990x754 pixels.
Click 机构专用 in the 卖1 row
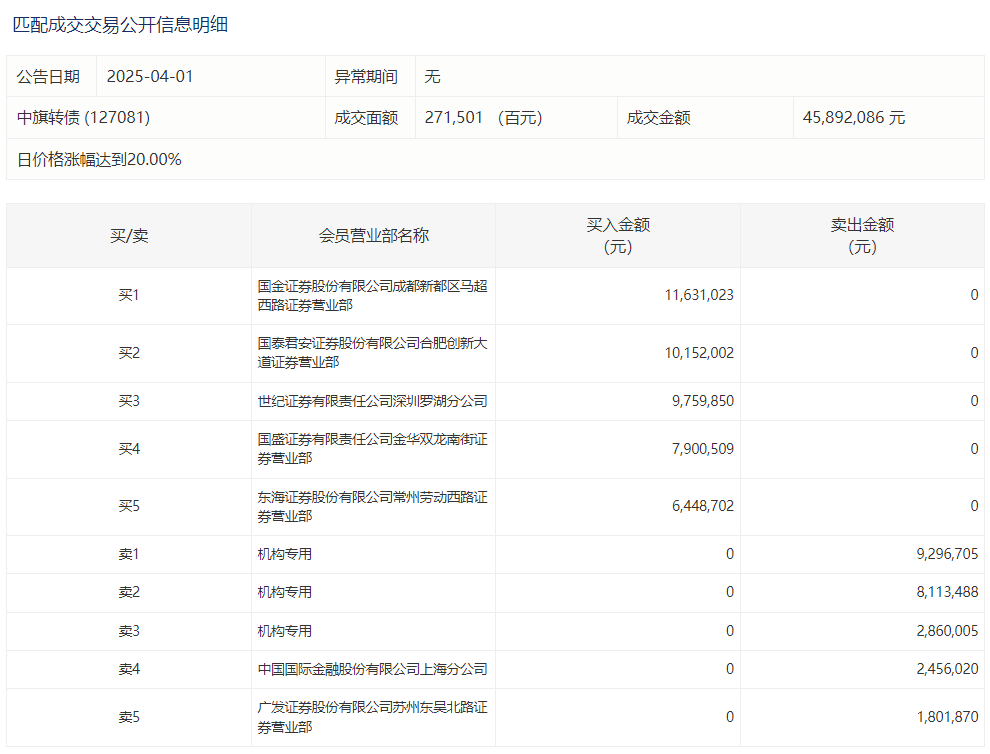tap(285, 554)
